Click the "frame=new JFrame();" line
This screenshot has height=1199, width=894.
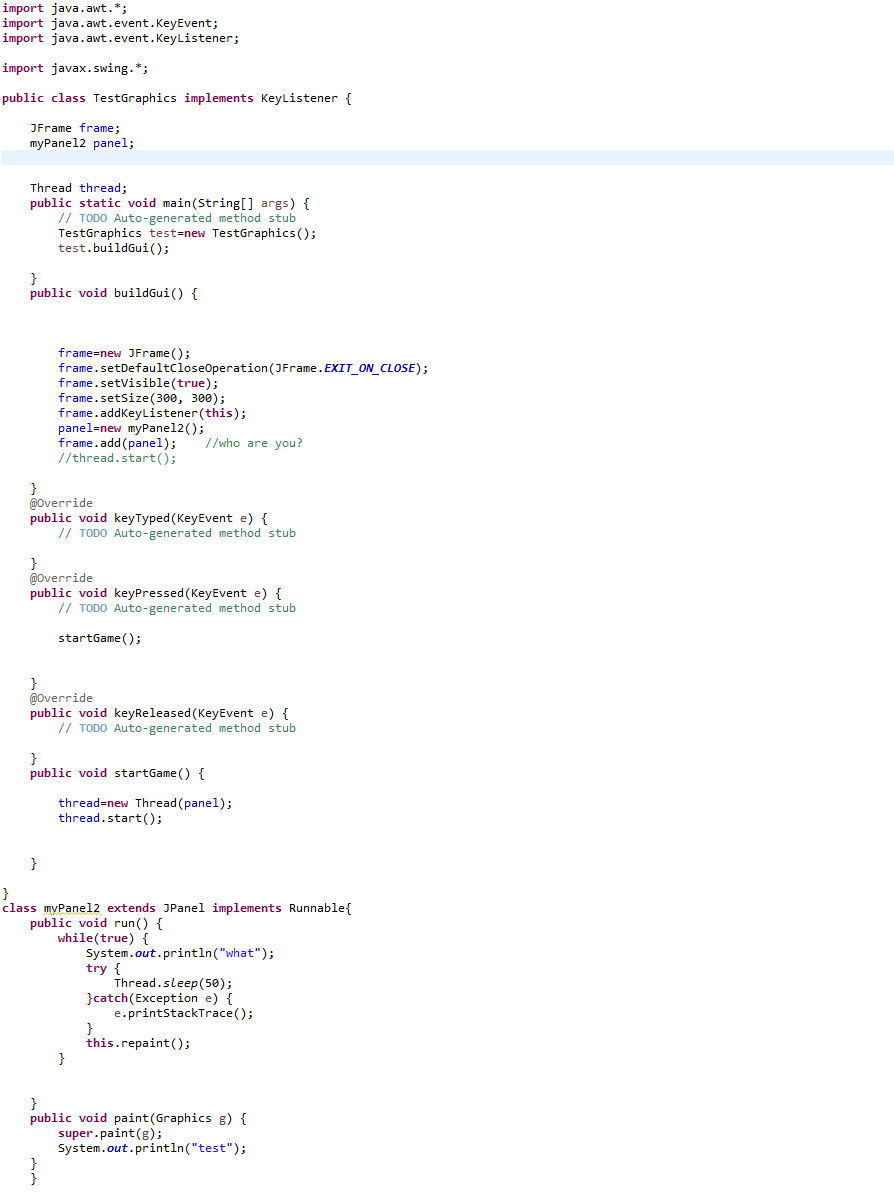pyautogui.click(x=124, y=353)
